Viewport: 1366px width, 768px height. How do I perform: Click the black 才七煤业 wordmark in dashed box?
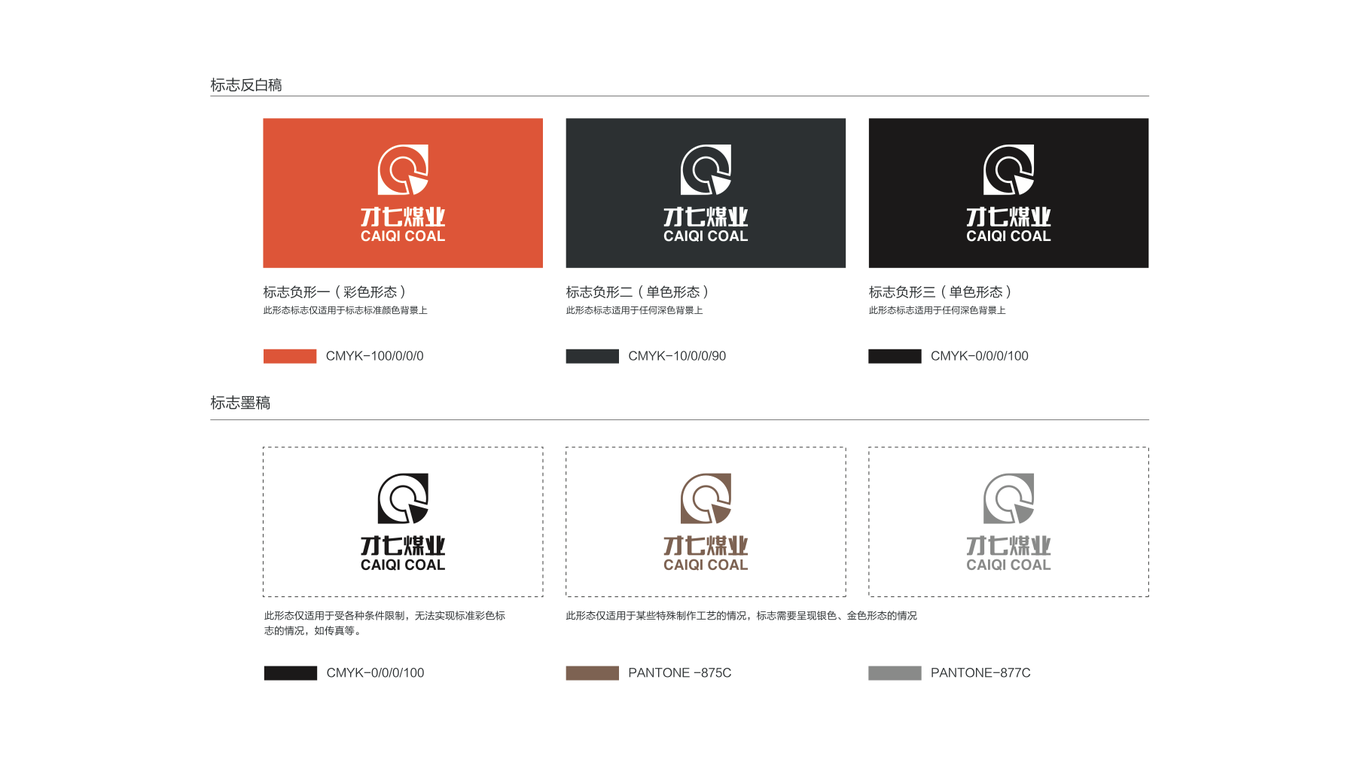[403, 545]
